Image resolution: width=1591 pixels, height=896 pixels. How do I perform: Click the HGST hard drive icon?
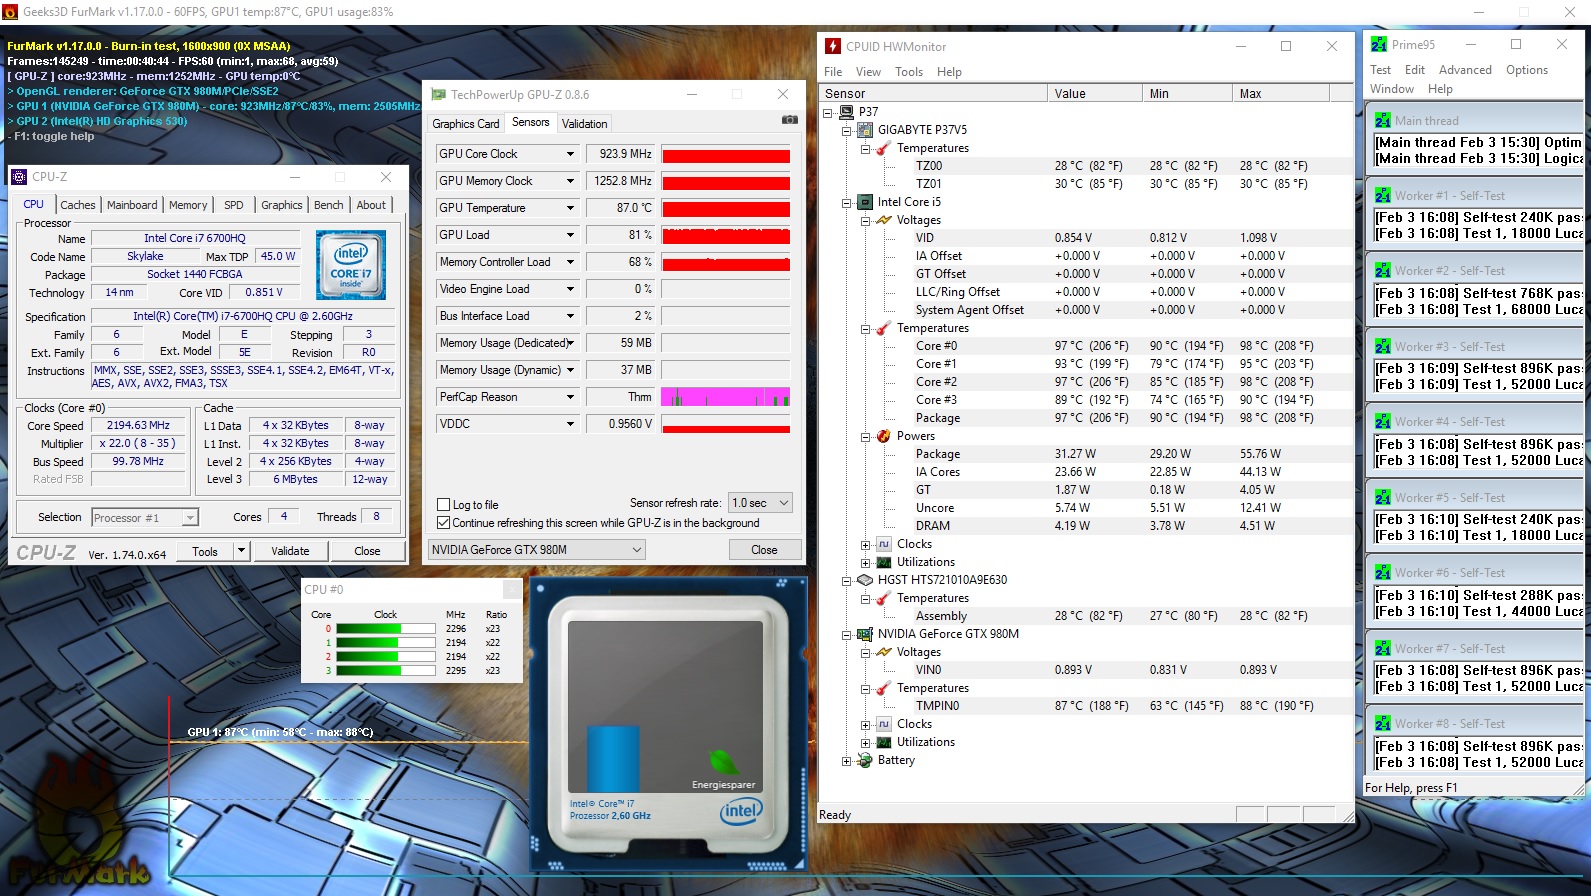tap(866, 580)
